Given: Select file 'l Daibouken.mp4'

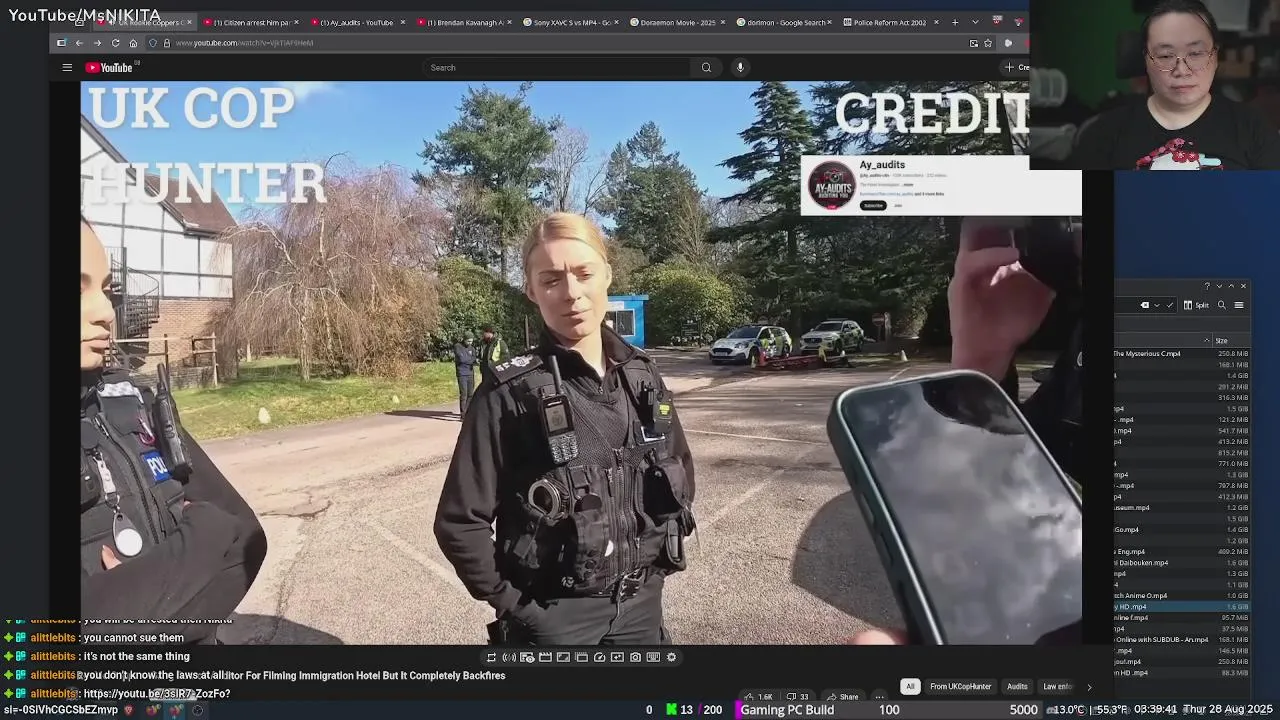Looking at the screenshot, I should point(1141,563).
